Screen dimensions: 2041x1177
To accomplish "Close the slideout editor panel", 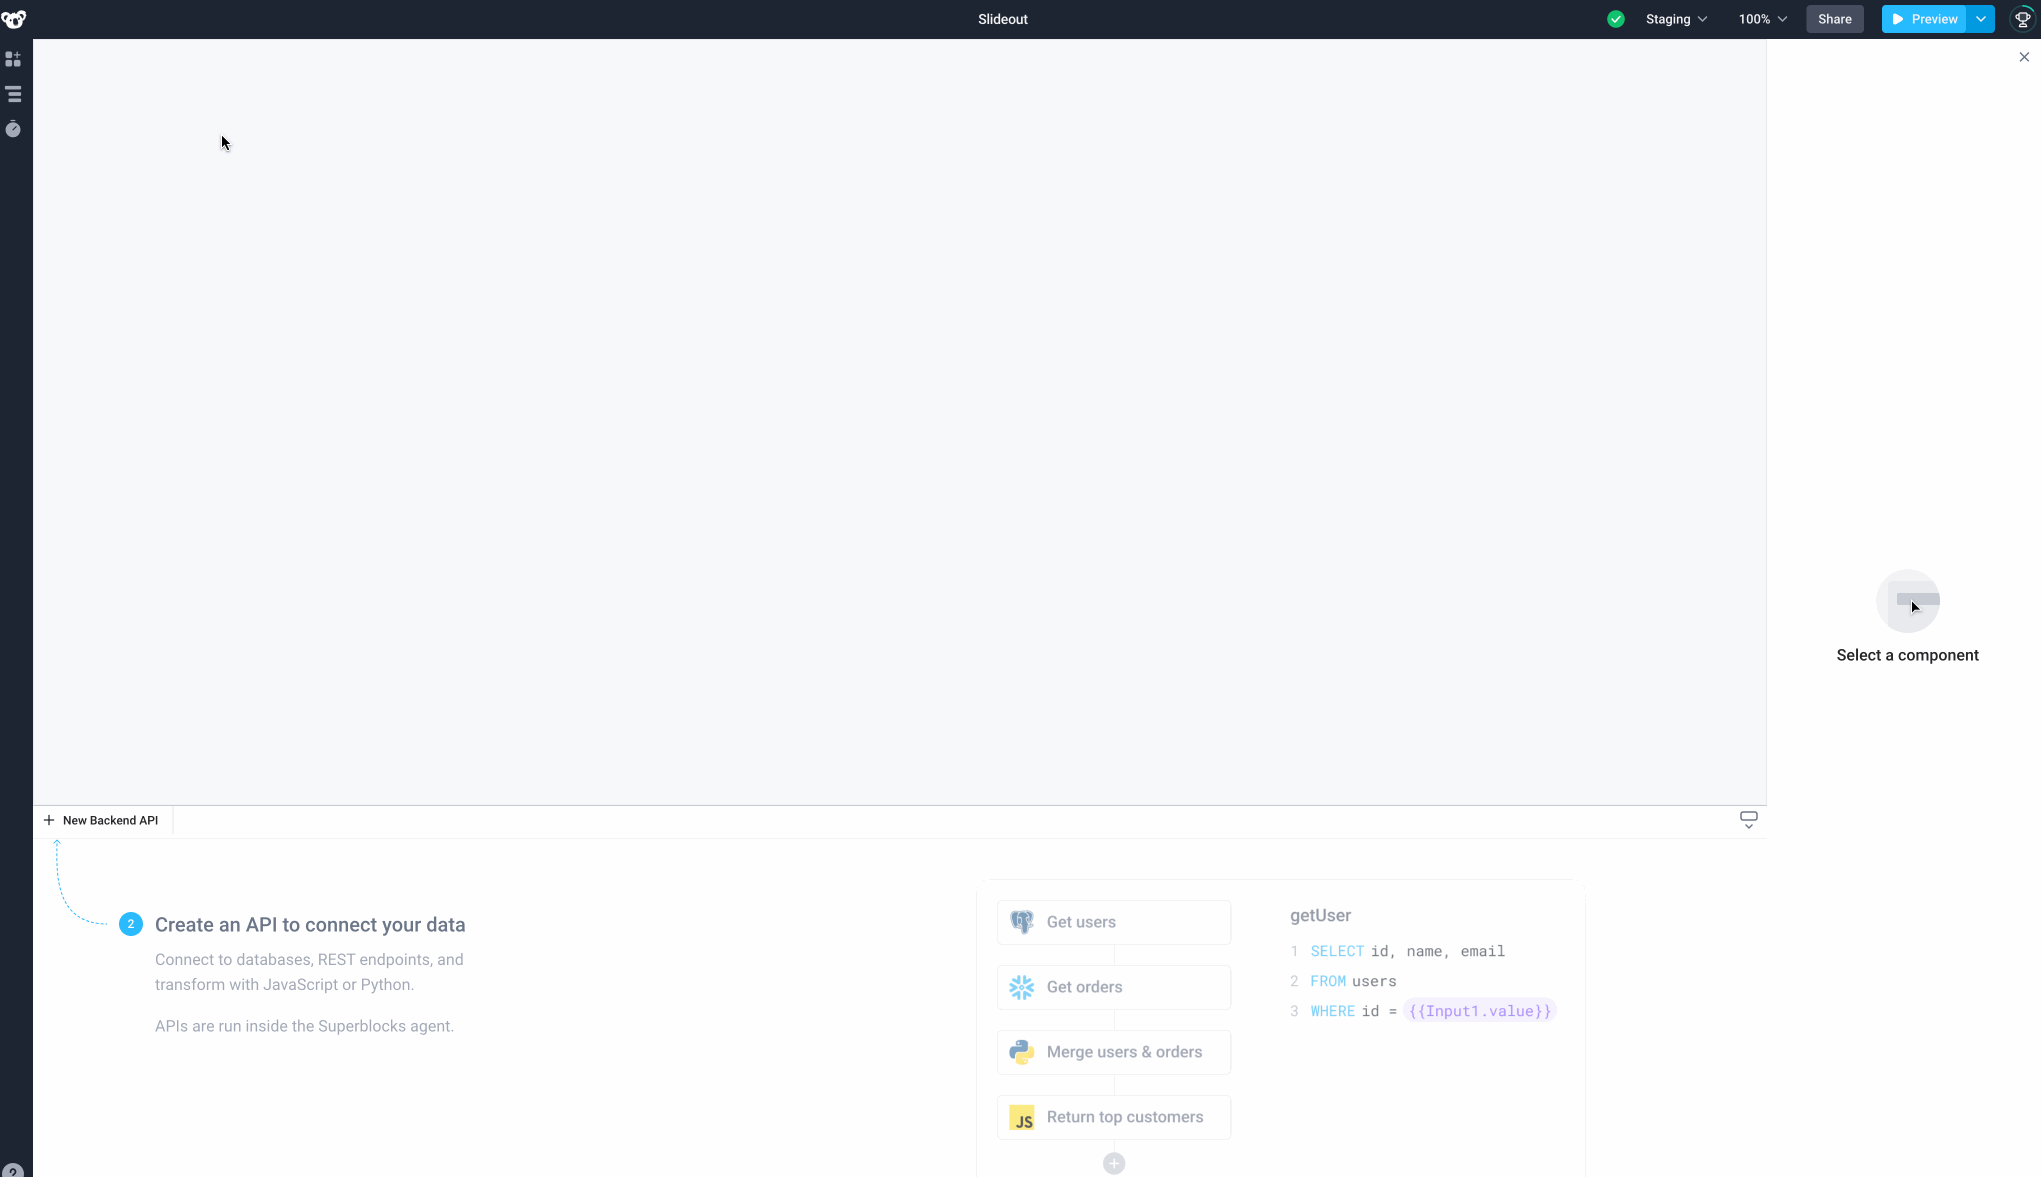I will (x=2024, y=57).
